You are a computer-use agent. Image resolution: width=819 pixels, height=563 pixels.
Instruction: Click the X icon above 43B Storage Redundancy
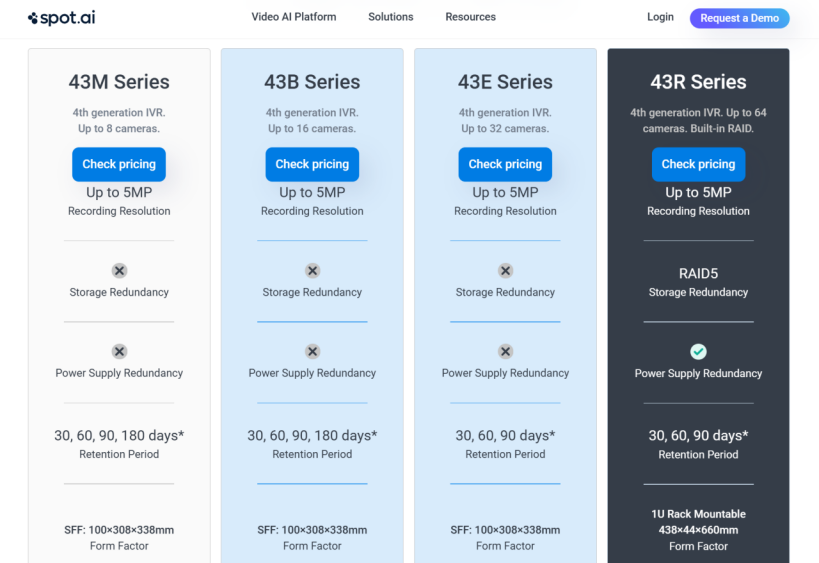click(312, 271)
